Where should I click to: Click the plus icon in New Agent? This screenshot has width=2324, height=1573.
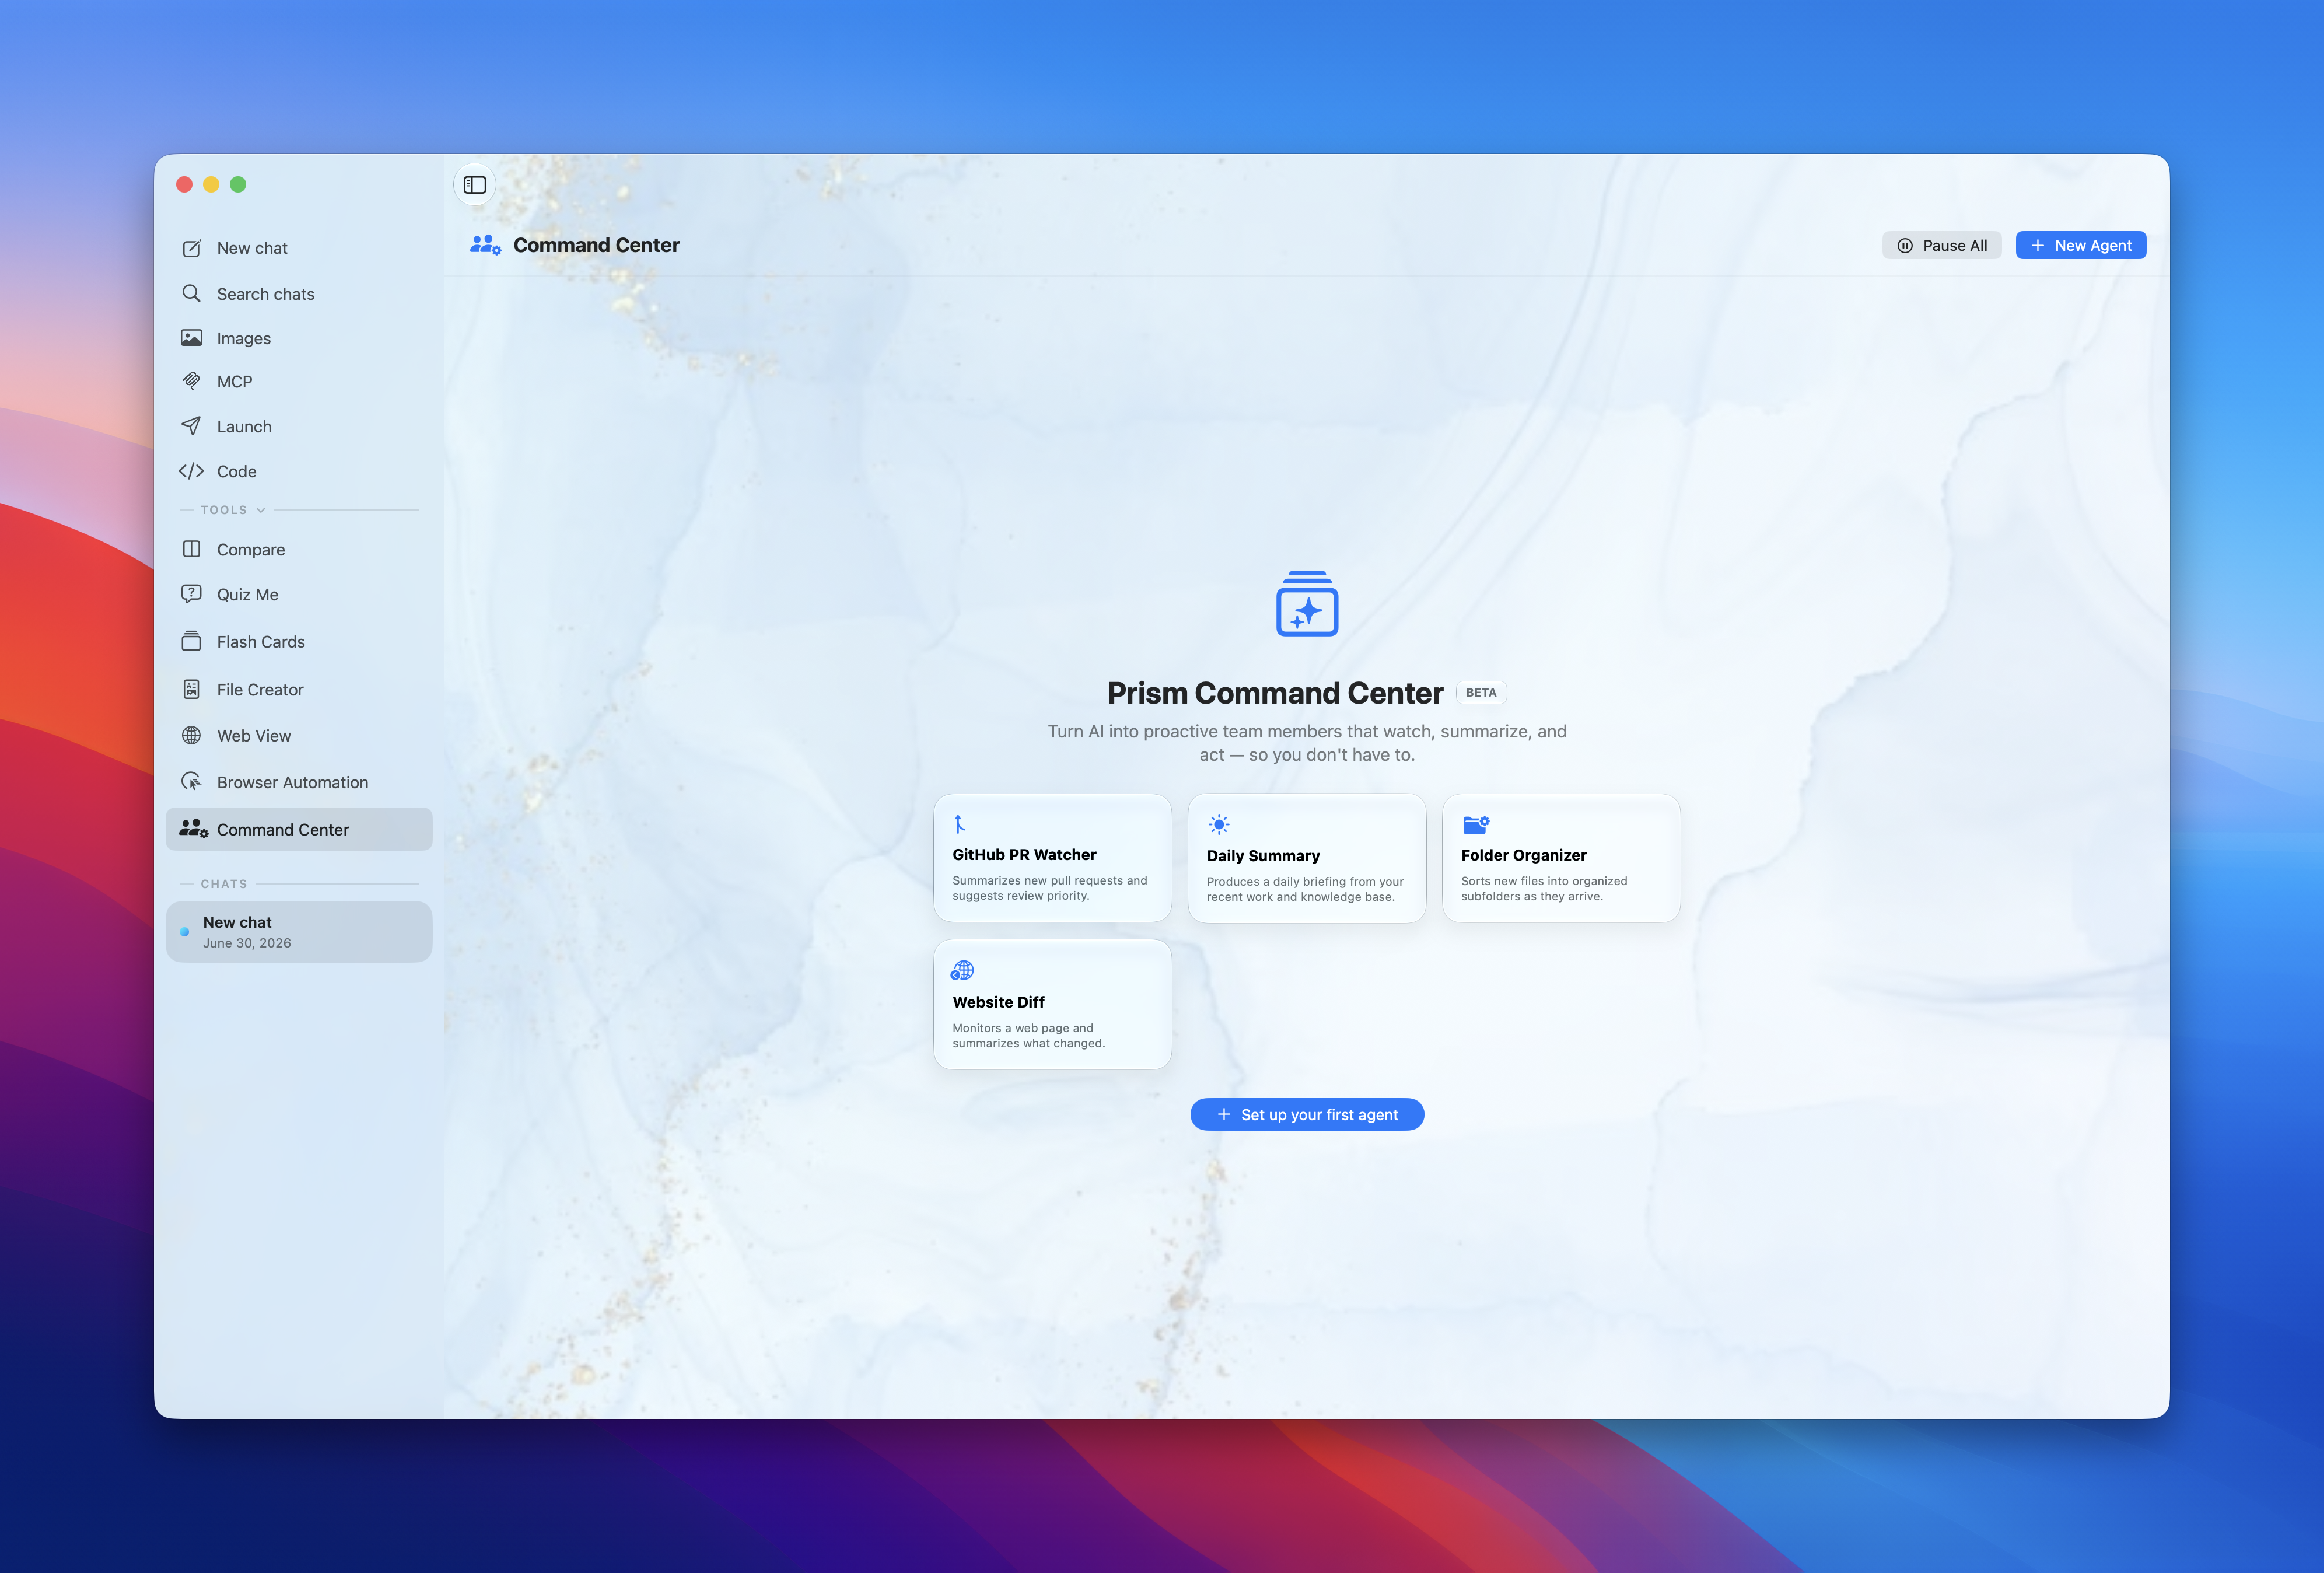2037,246
